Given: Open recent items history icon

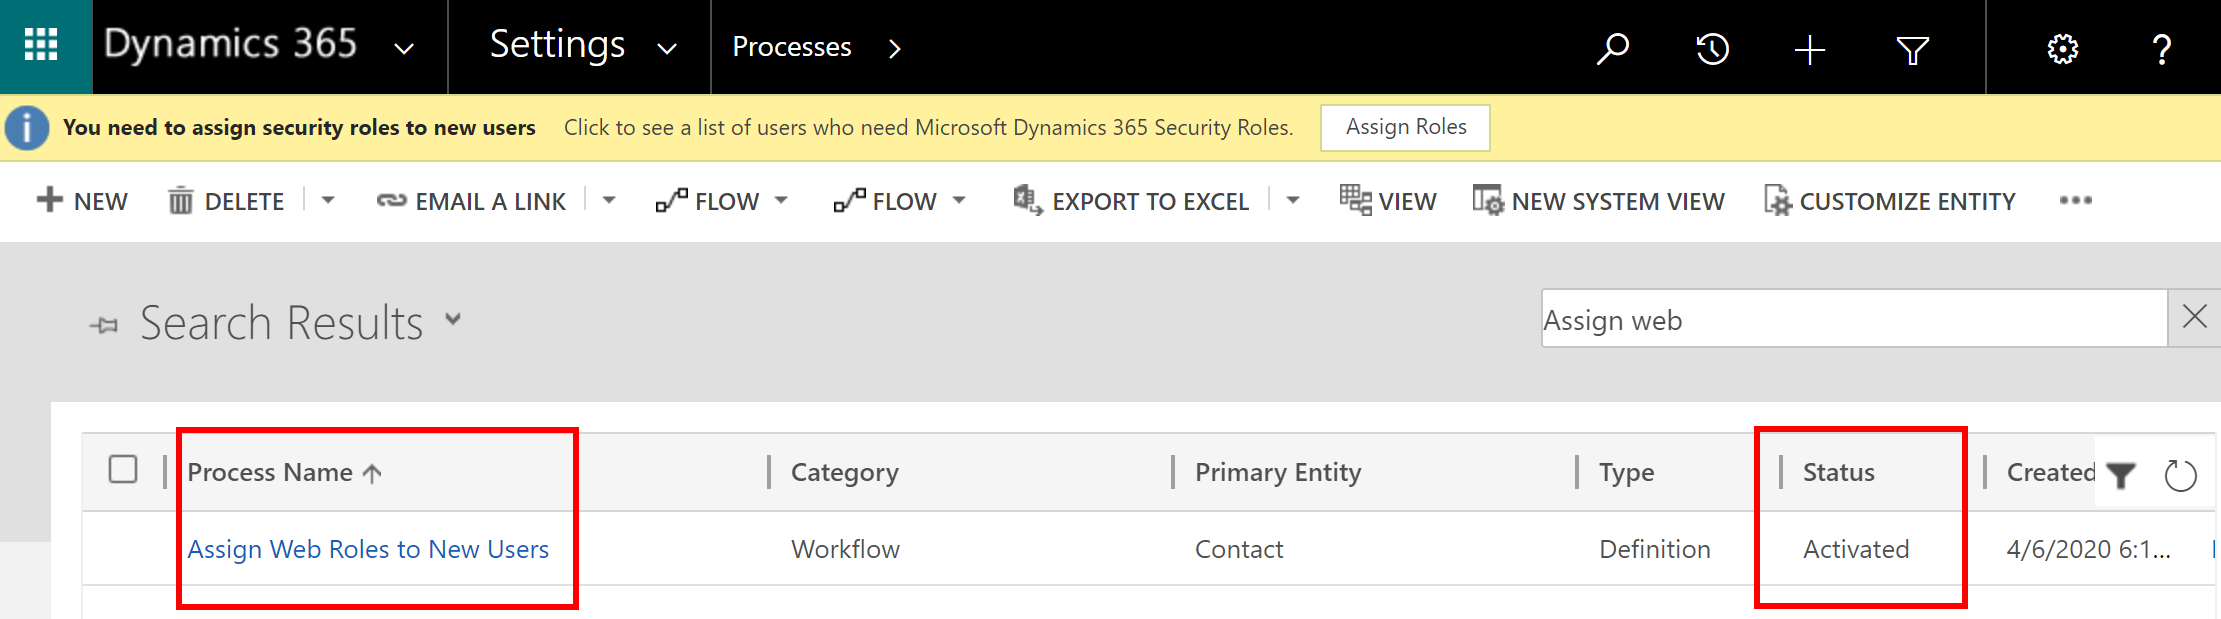Looking at the screenshot, I should click(1712, 48).
